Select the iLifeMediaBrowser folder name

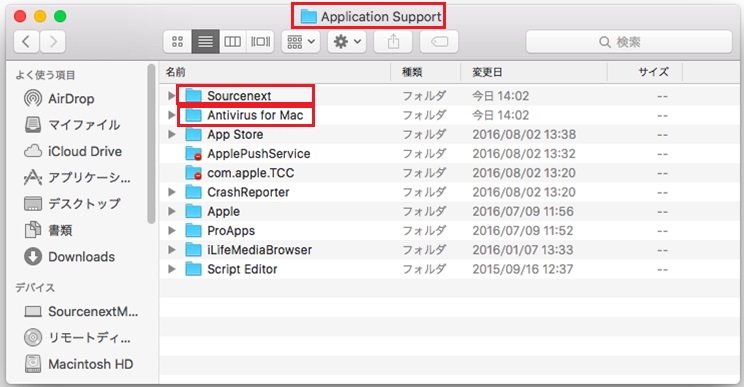[260, 250]
